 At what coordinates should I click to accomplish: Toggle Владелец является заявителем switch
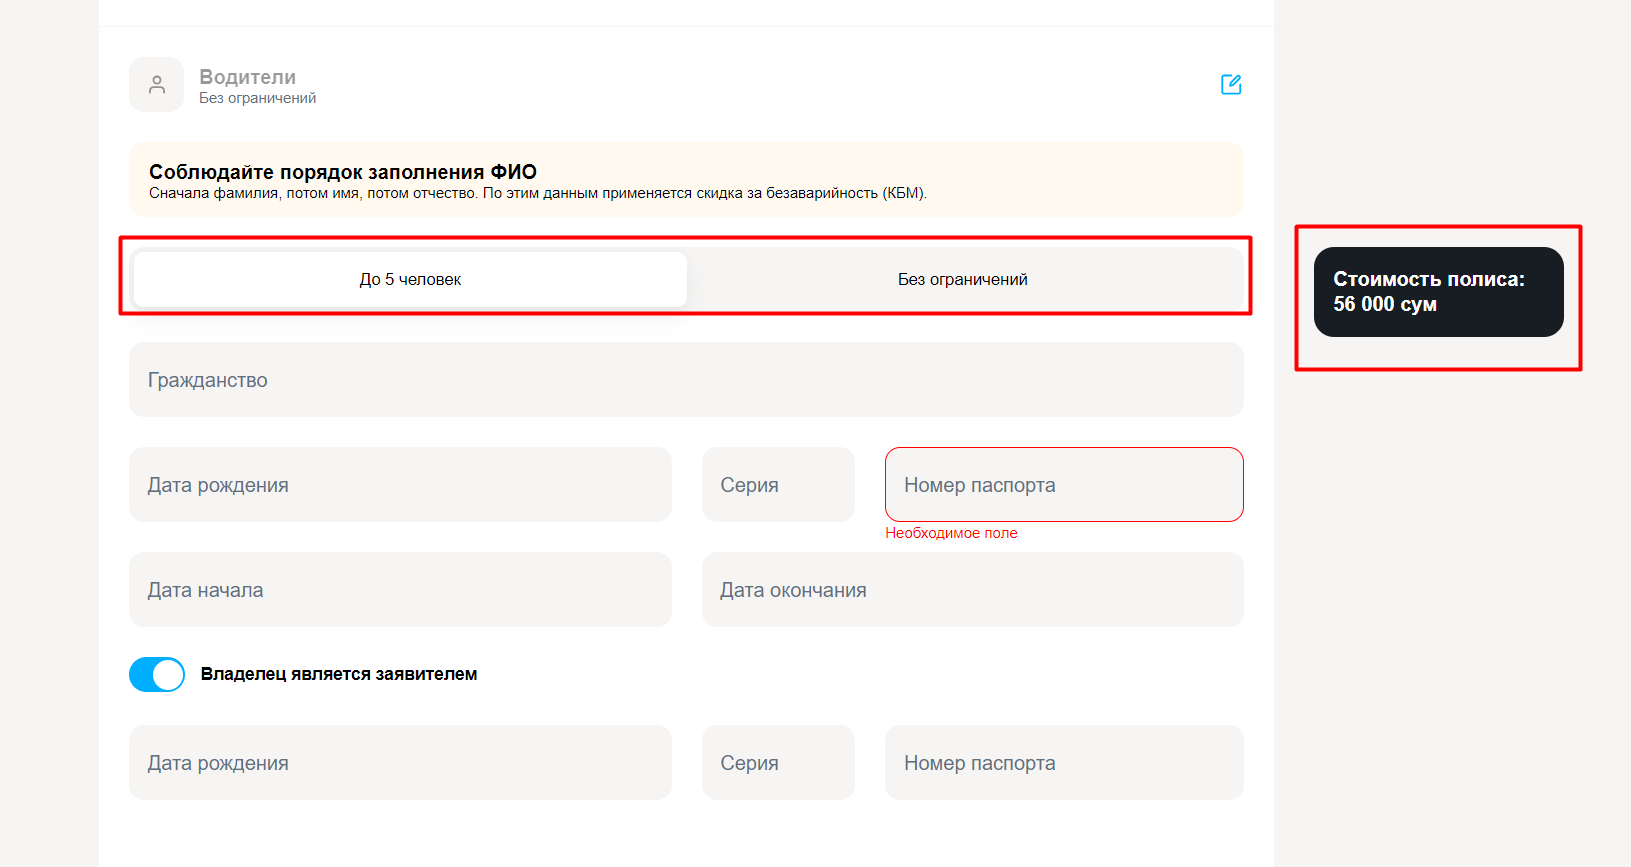[157, 675]
